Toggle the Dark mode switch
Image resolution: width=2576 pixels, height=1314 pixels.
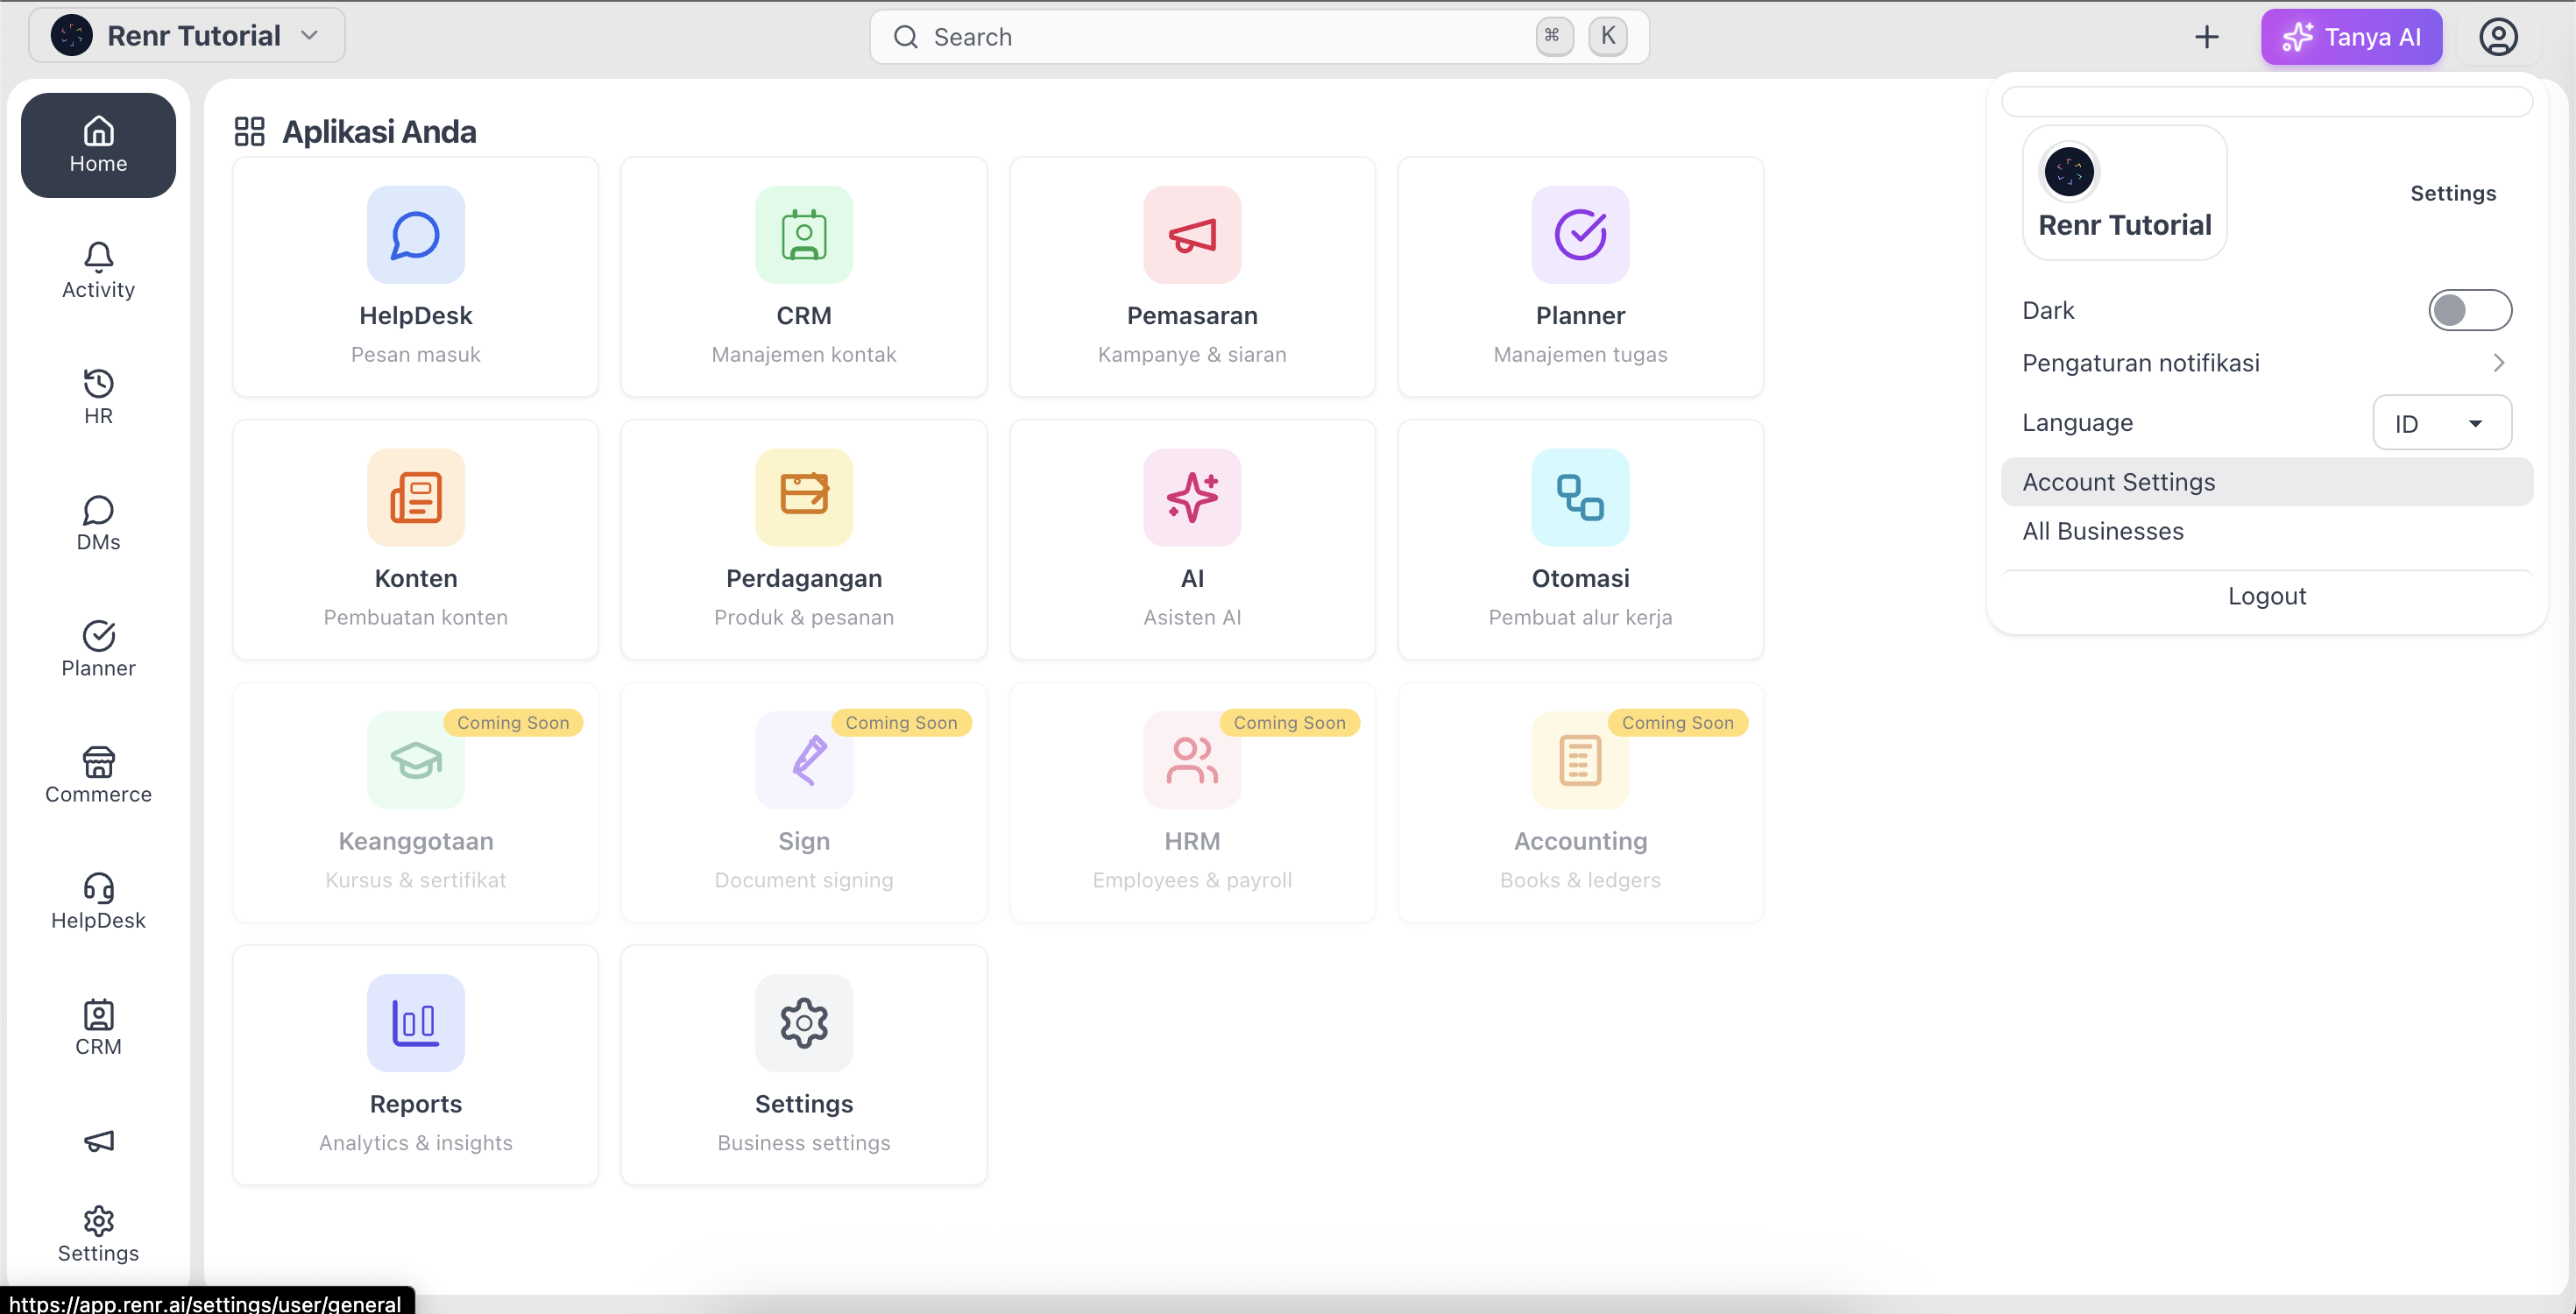click(x=2469, y=310)
